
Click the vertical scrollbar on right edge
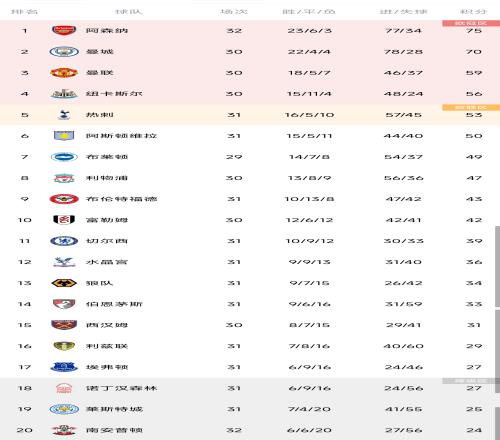pos(497,267)
